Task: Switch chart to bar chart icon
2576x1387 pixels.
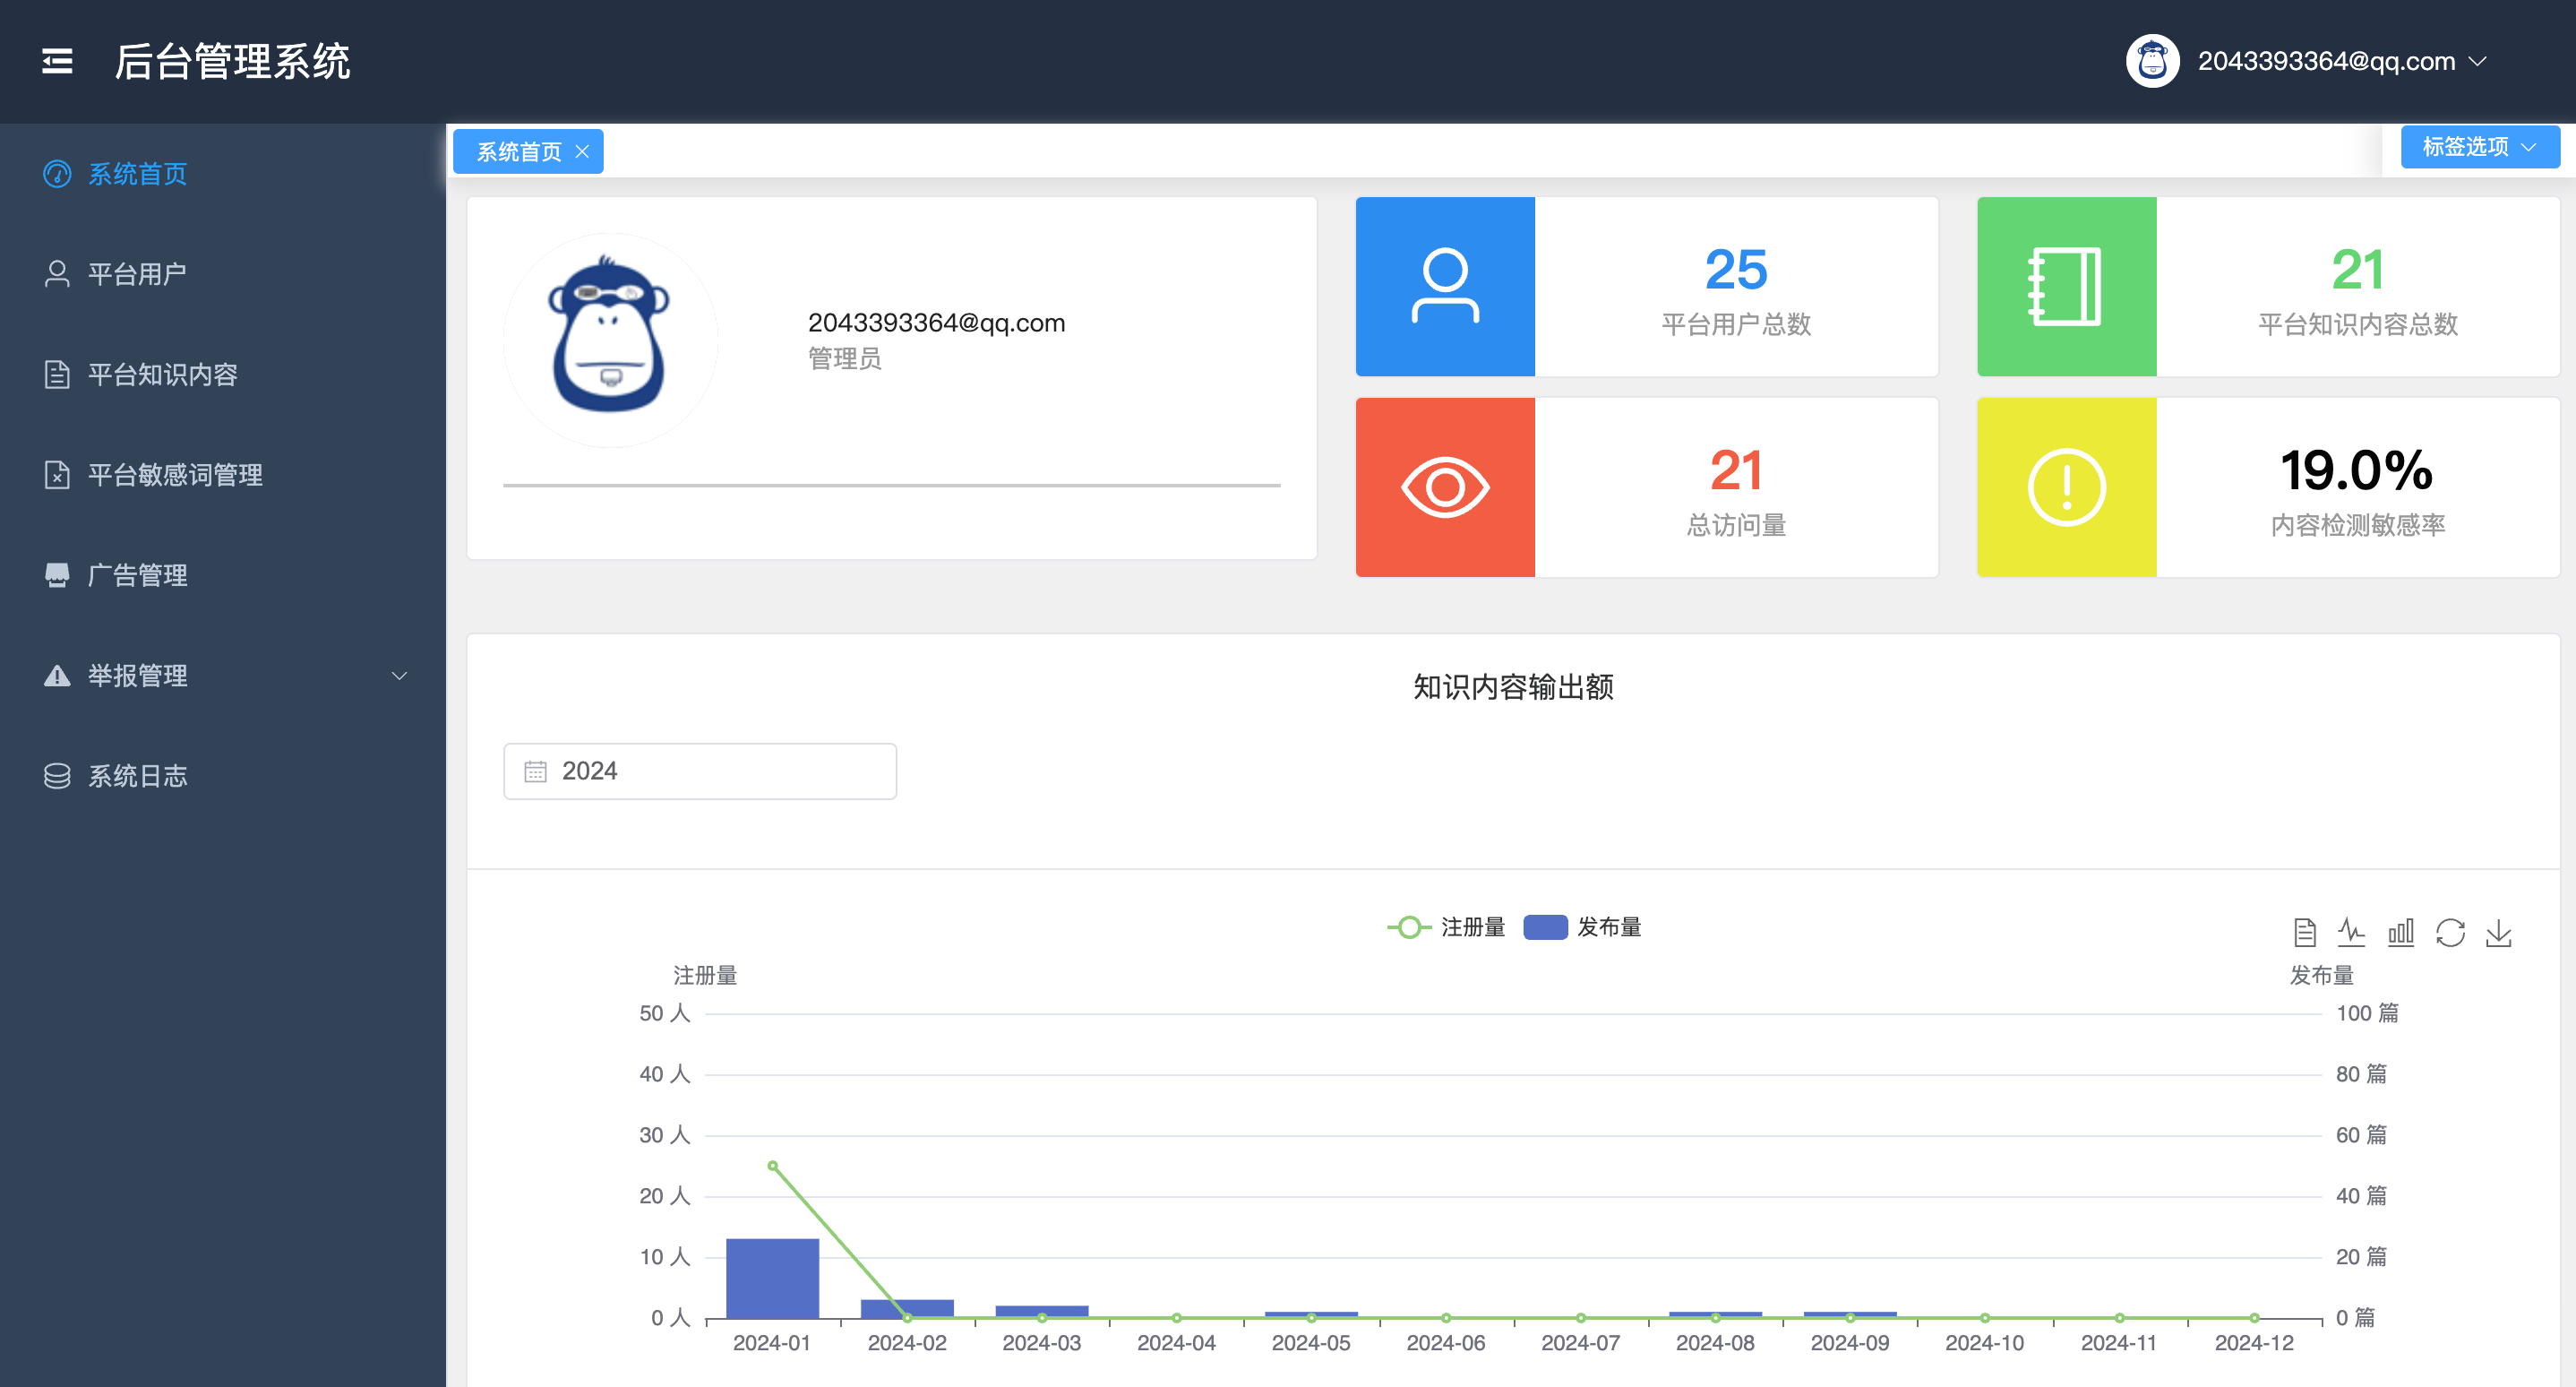Action: pos(2401,932)
